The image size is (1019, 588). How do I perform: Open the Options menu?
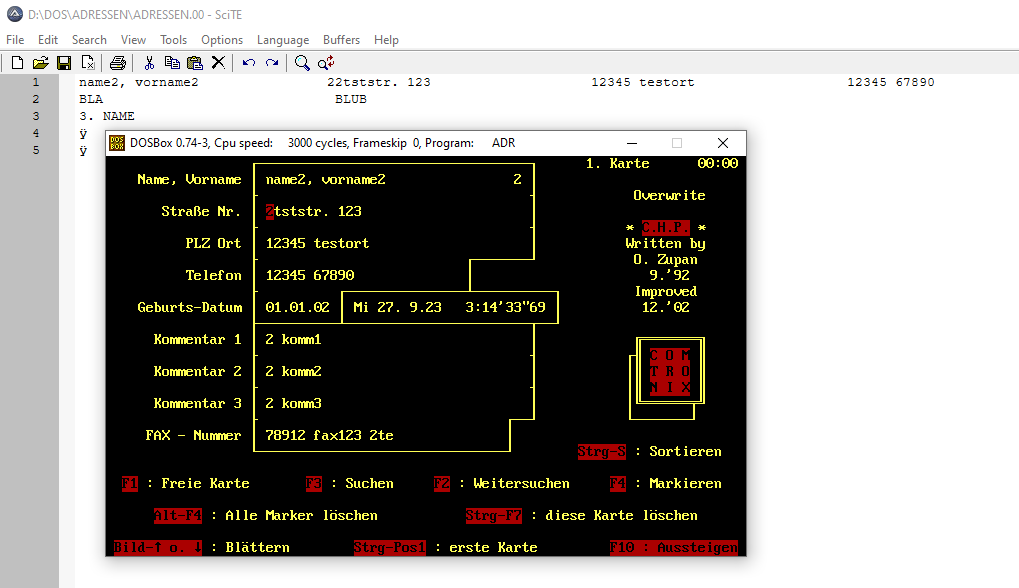[x=222, y=40]
